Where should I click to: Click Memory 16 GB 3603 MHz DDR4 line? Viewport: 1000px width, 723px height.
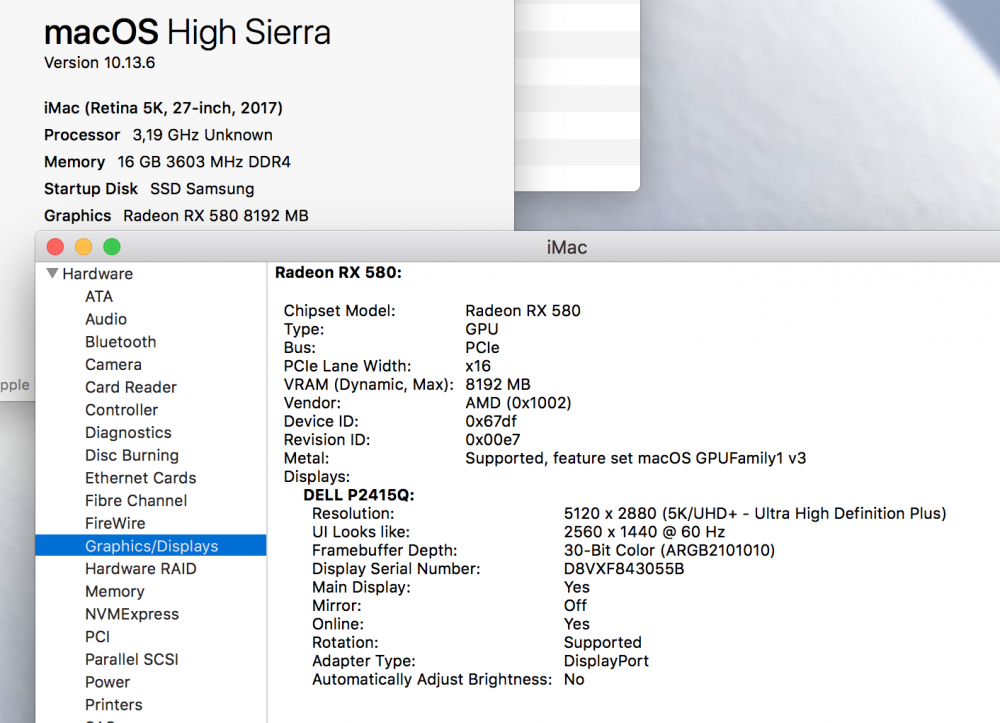167,162
